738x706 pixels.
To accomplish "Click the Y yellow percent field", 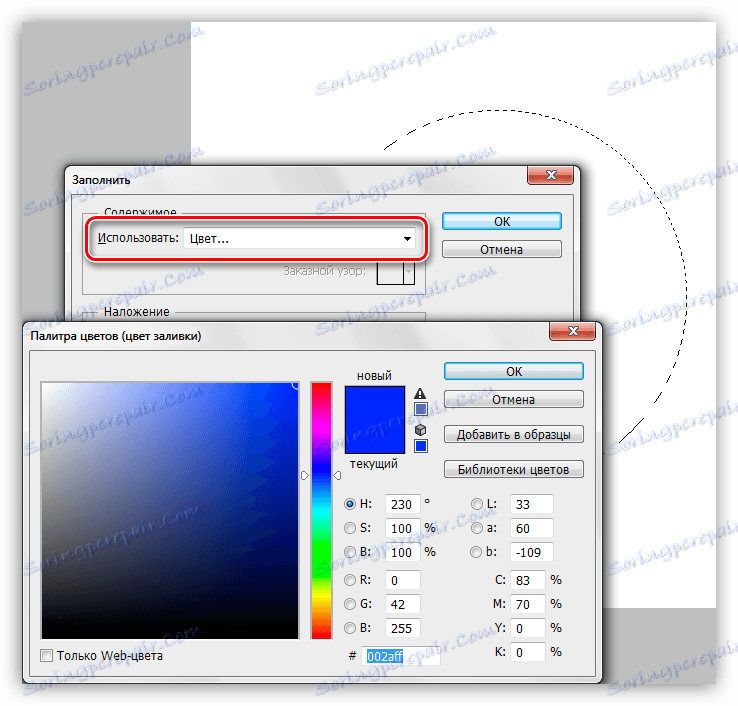I will click(528, 628).
